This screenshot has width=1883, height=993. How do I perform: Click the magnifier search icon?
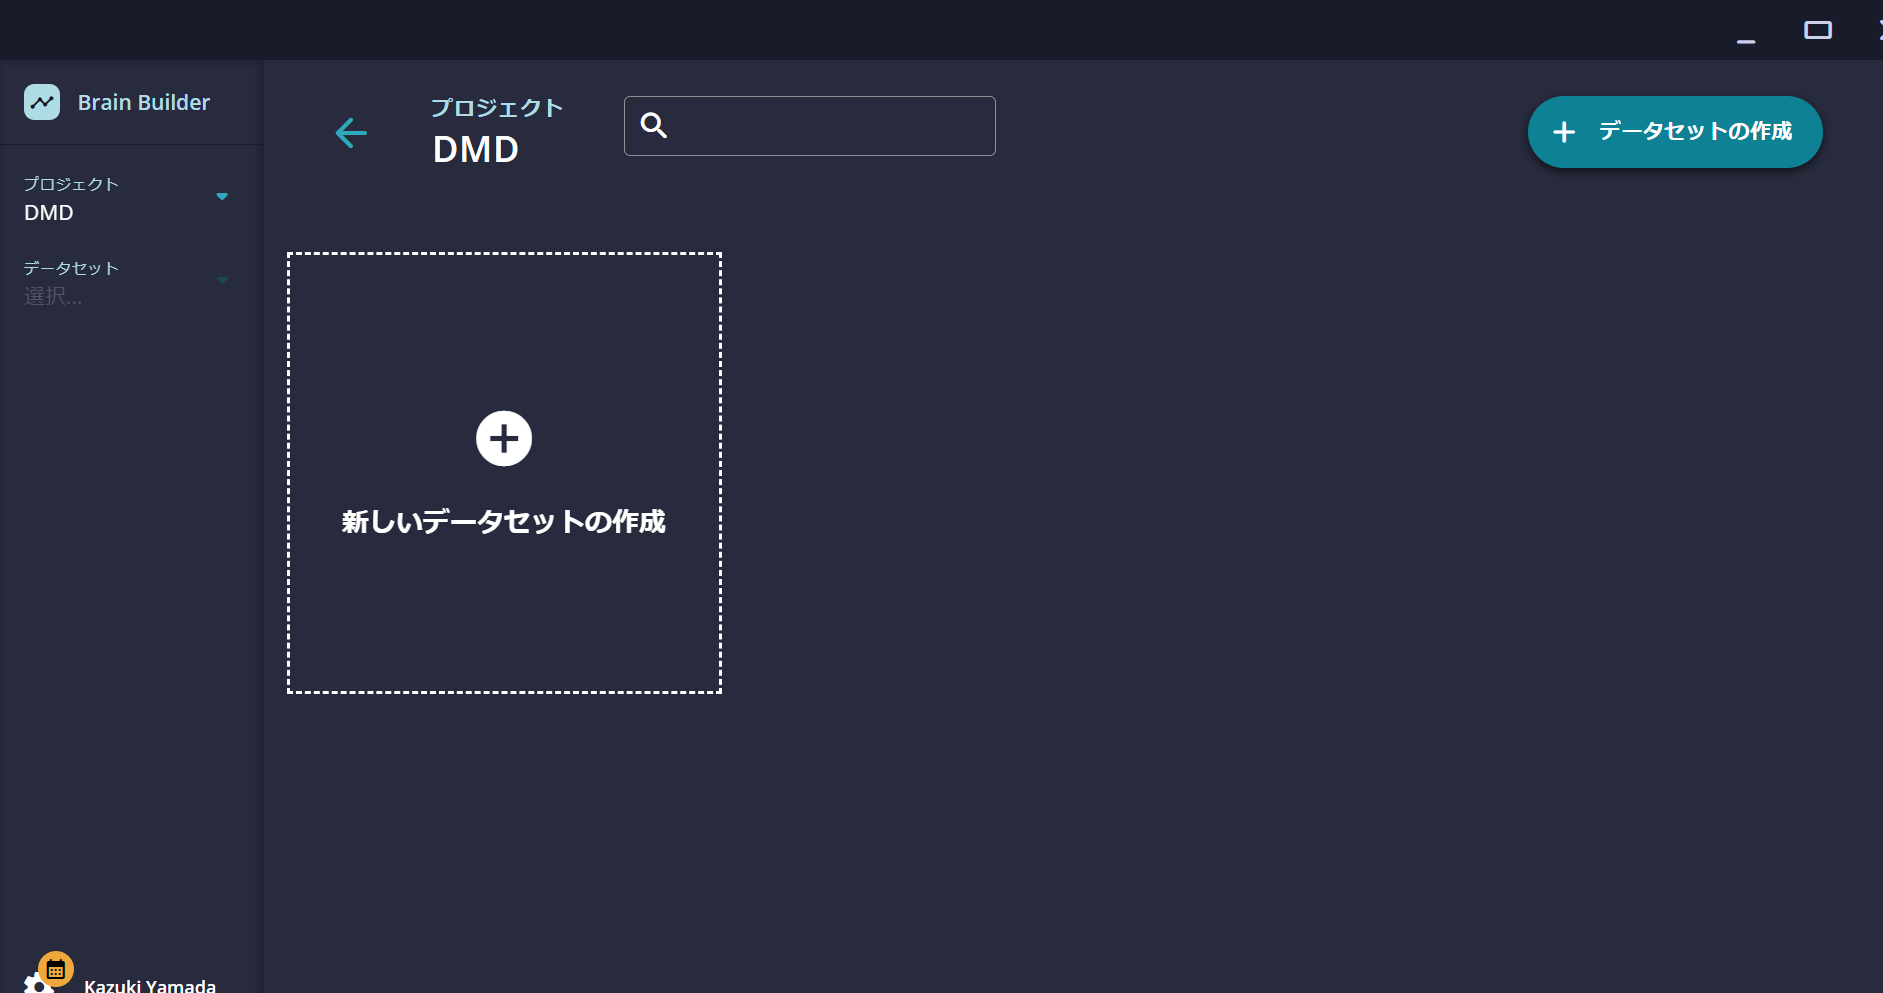point(654,125)
